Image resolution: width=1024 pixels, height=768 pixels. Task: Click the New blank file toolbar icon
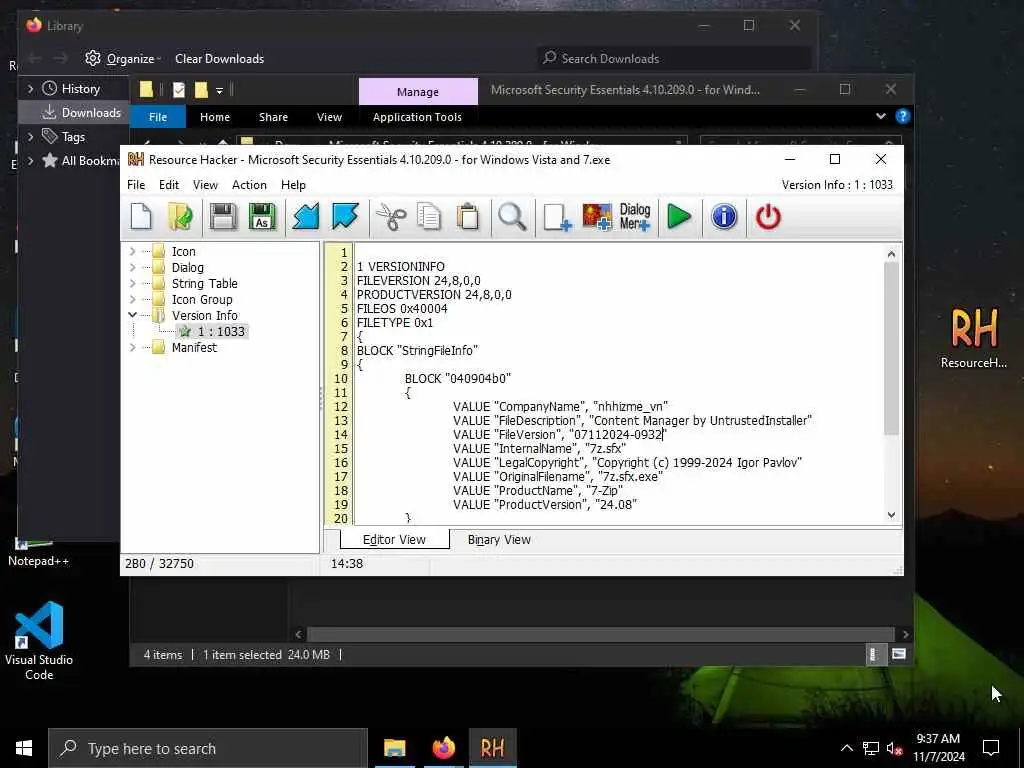141,217
